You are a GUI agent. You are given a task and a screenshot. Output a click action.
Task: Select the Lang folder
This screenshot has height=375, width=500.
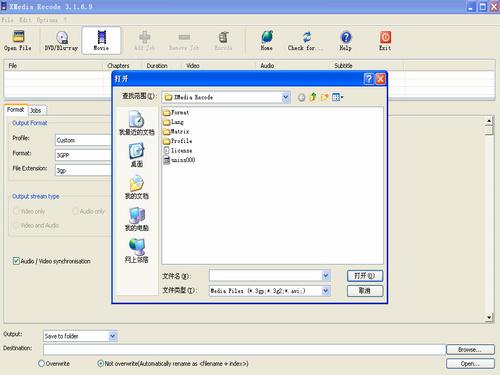(x=173, y=122)
